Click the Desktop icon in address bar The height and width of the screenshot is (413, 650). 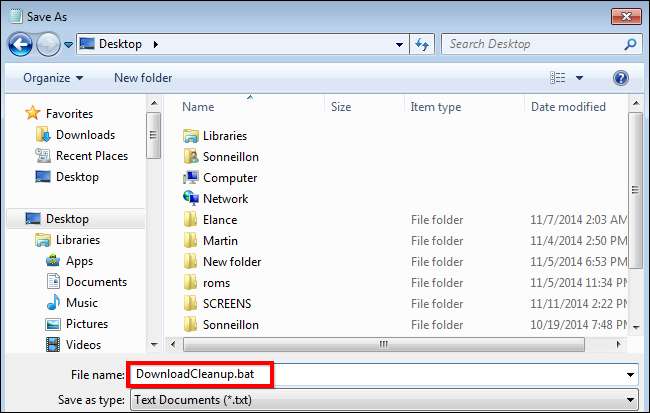click(x=87, y=44)
